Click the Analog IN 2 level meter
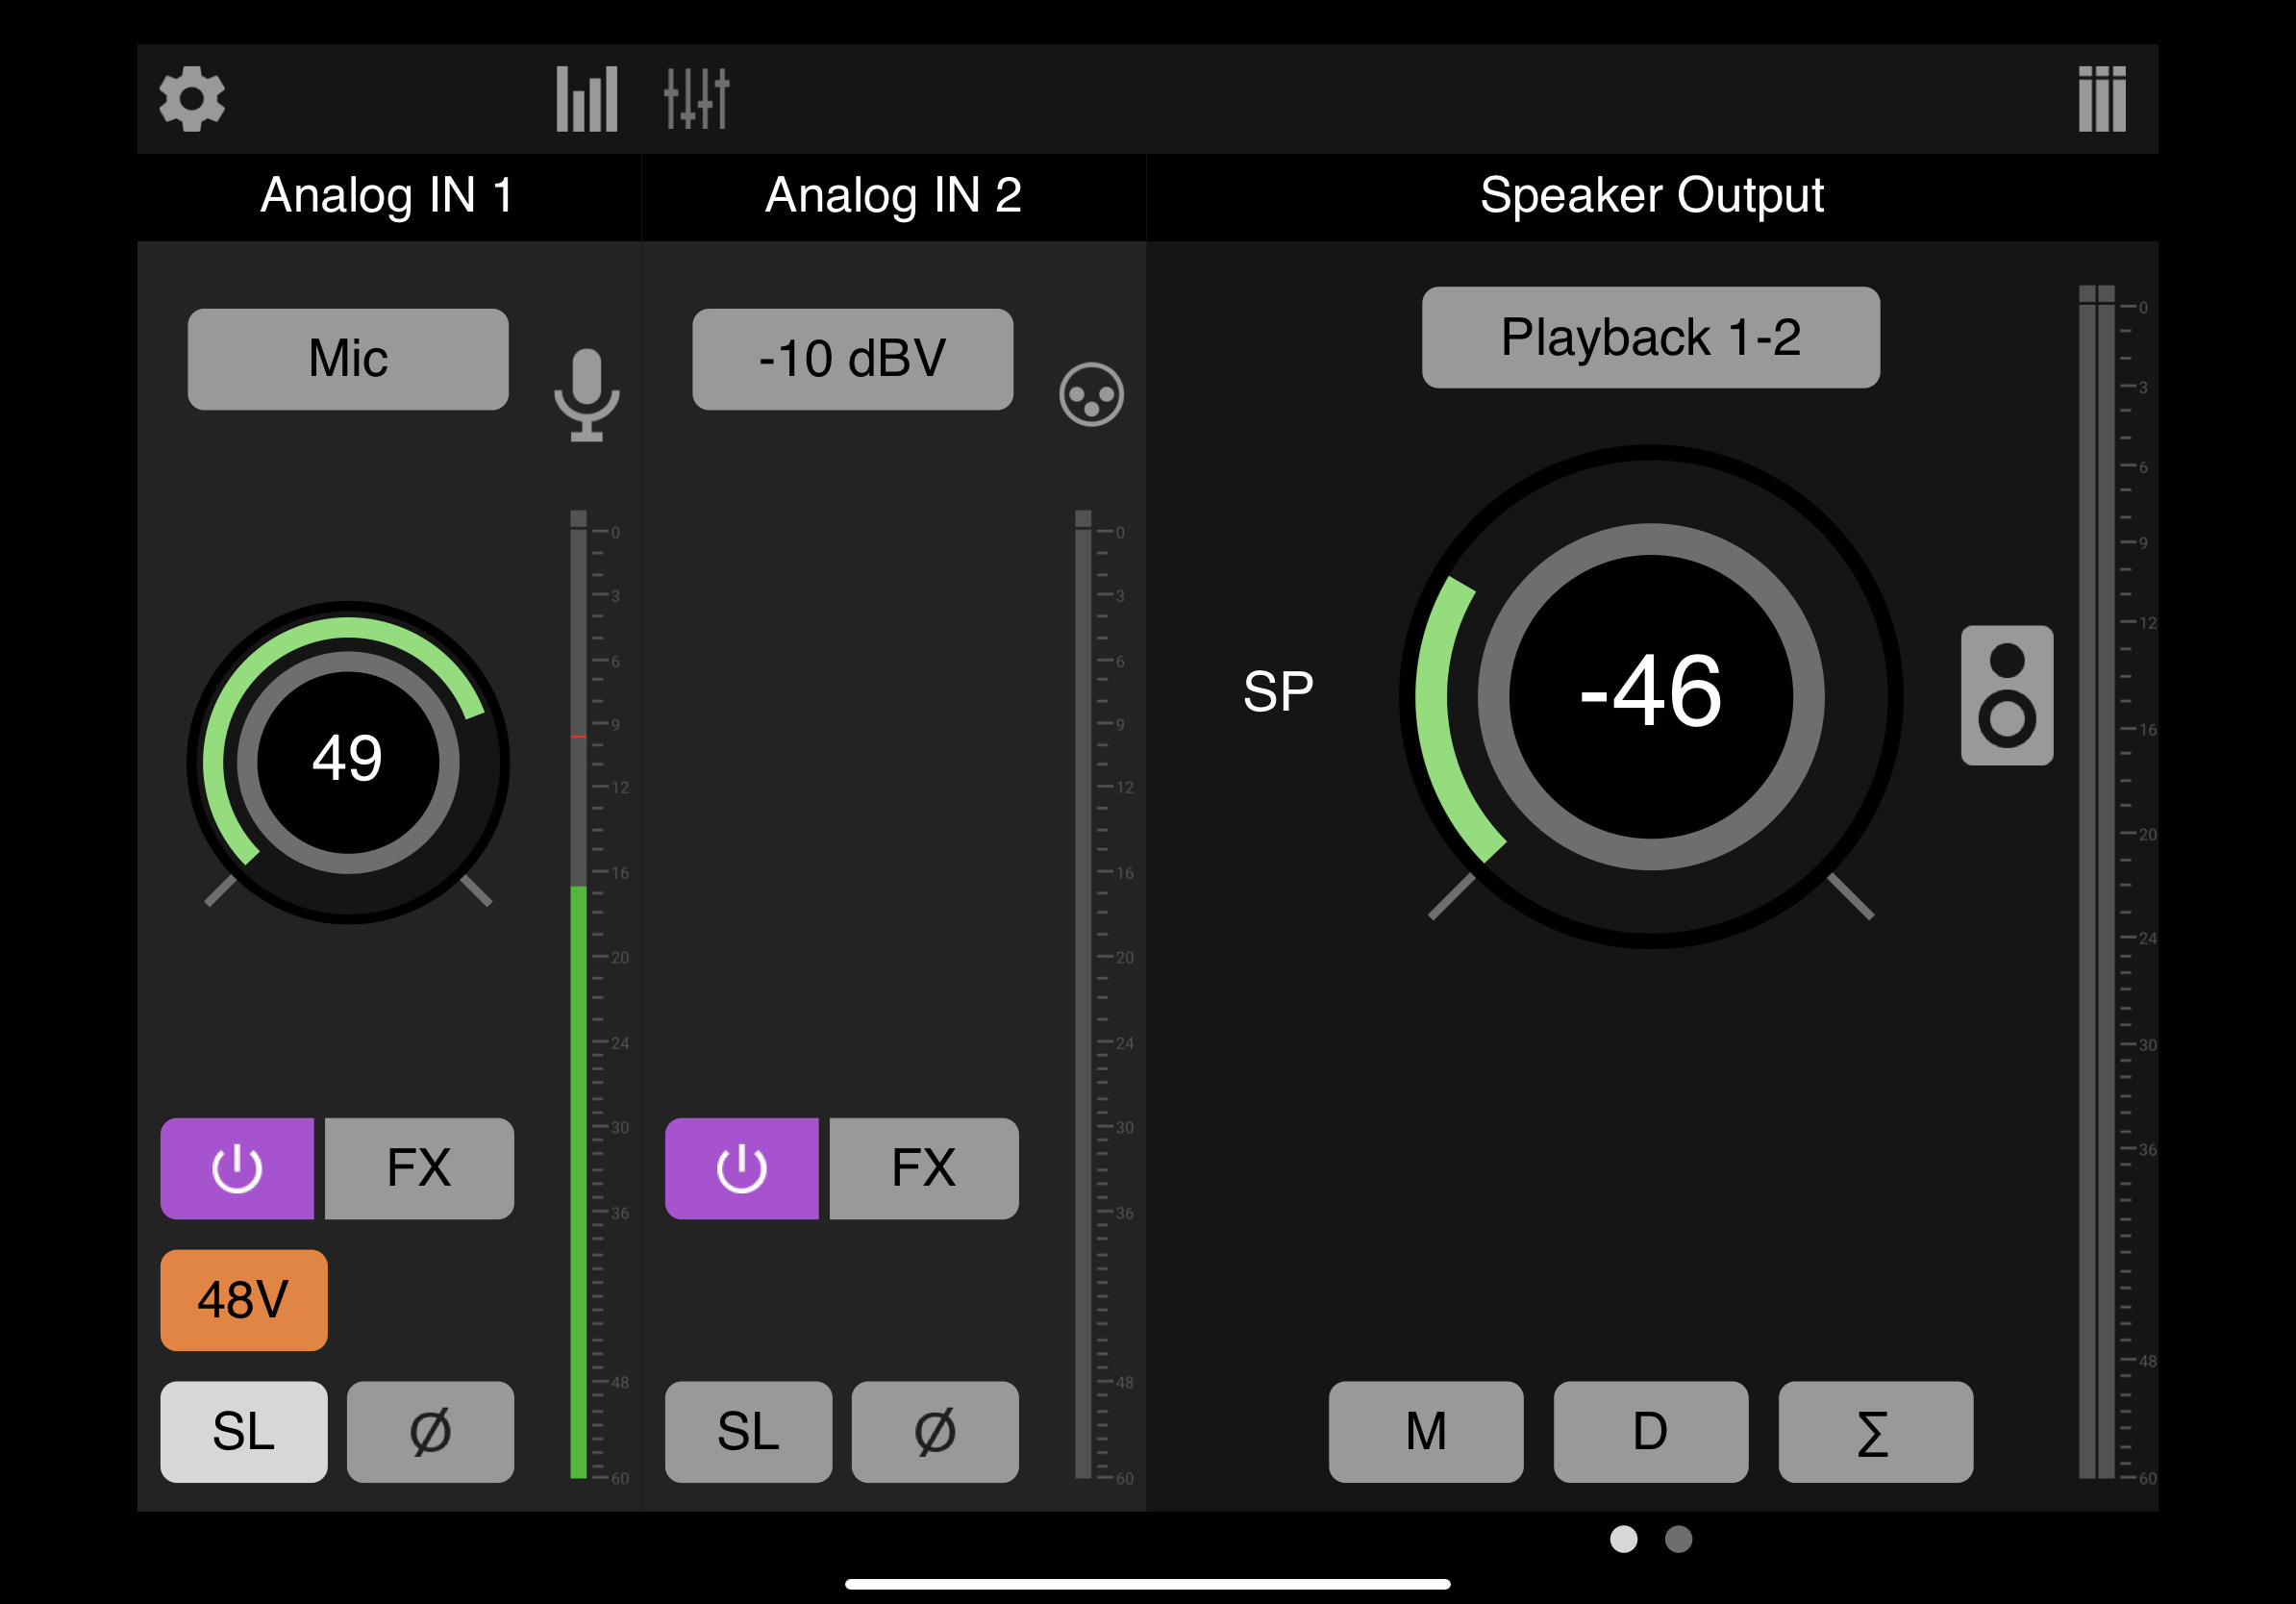Image resolution: width=2296 pixels, height=1604 pixels. click(1083, 995)
